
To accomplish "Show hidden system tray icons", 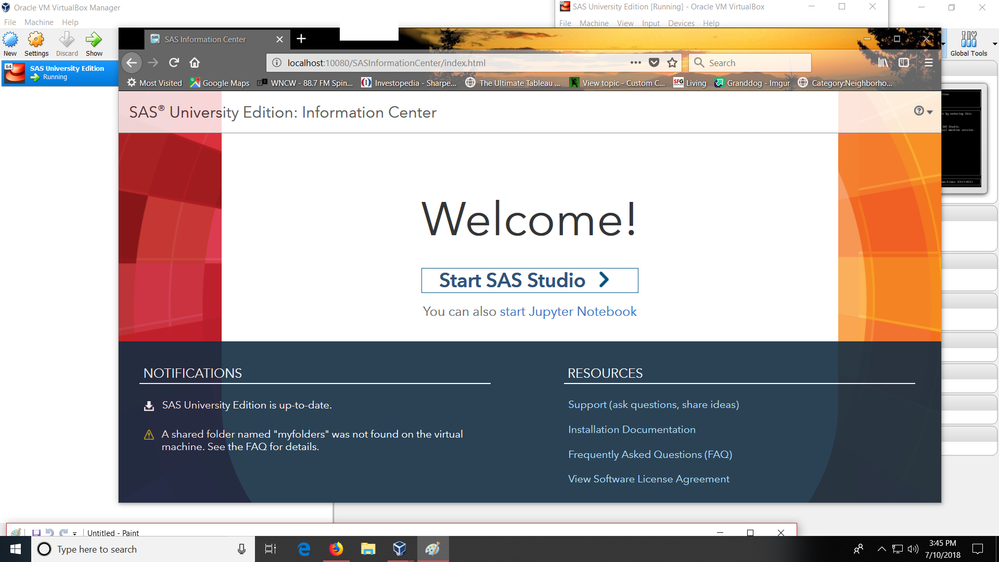I will tap(882, 549).
